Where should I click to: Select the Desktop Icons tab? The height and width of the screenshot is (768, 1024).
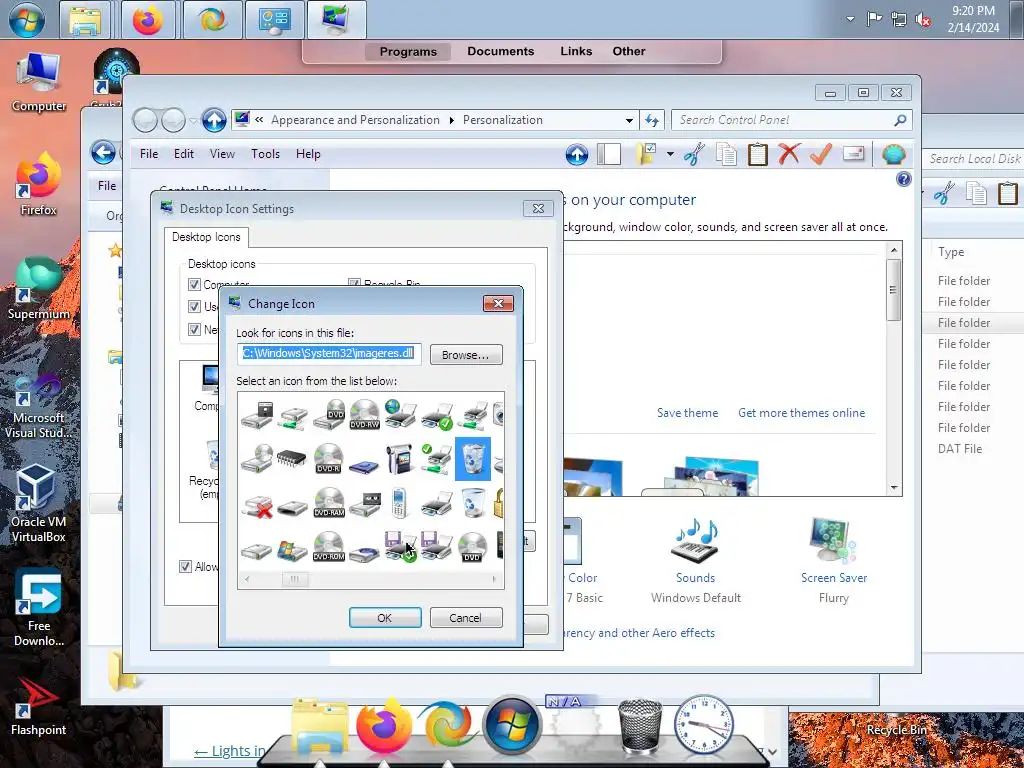[206, 237]
